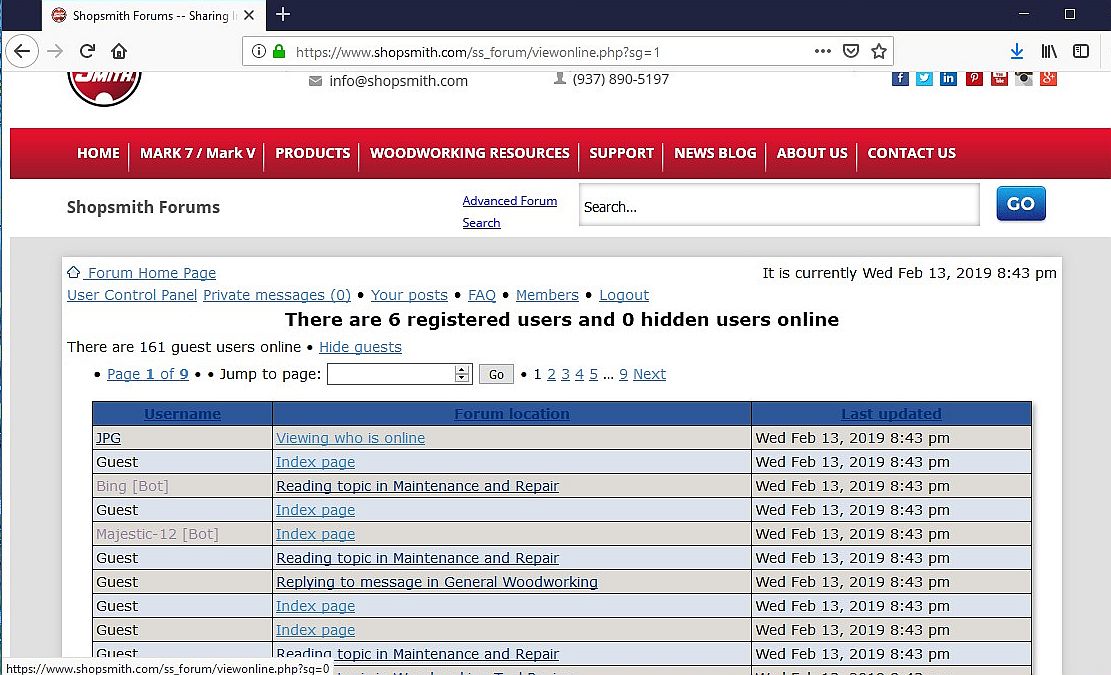Sort by Forum location column header

512,414
